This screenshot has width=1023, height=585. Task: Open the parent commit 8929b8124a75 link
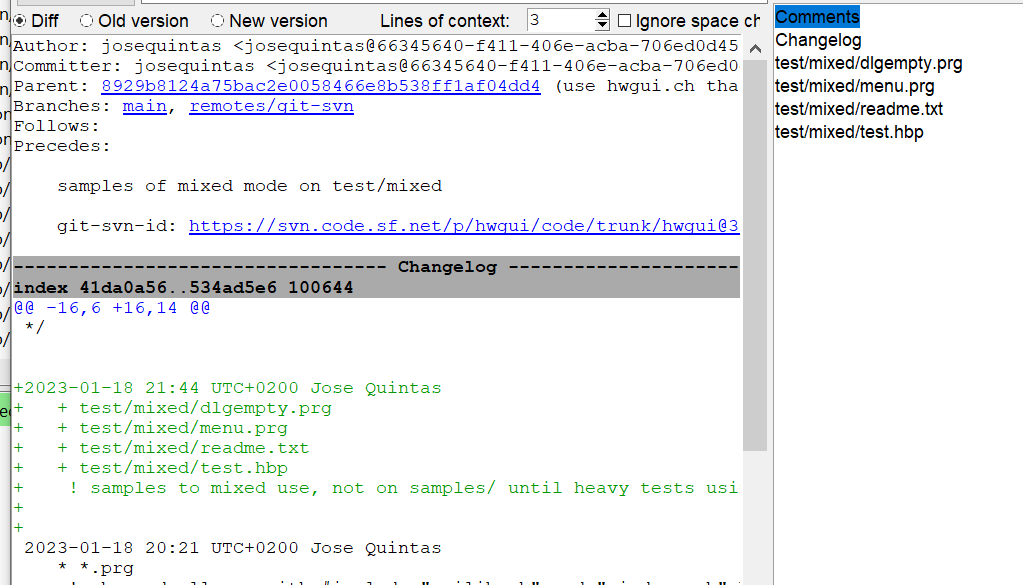(320, 86)
